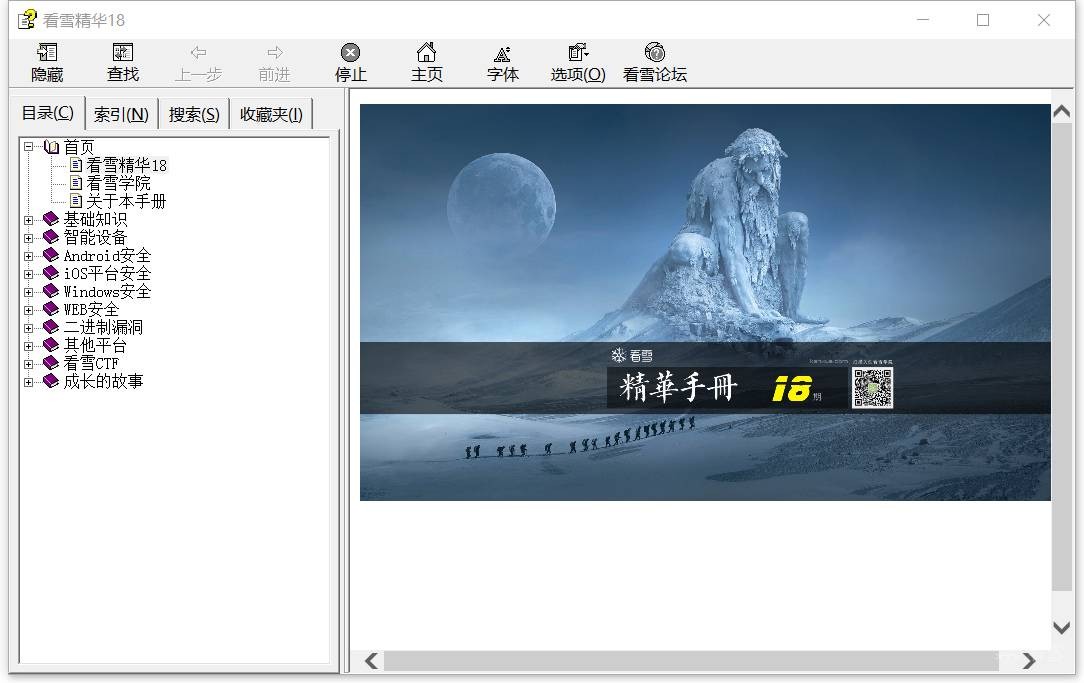
Task: Click the horizontal scrollbar left arrow
Action: click(x=371, y=661)
